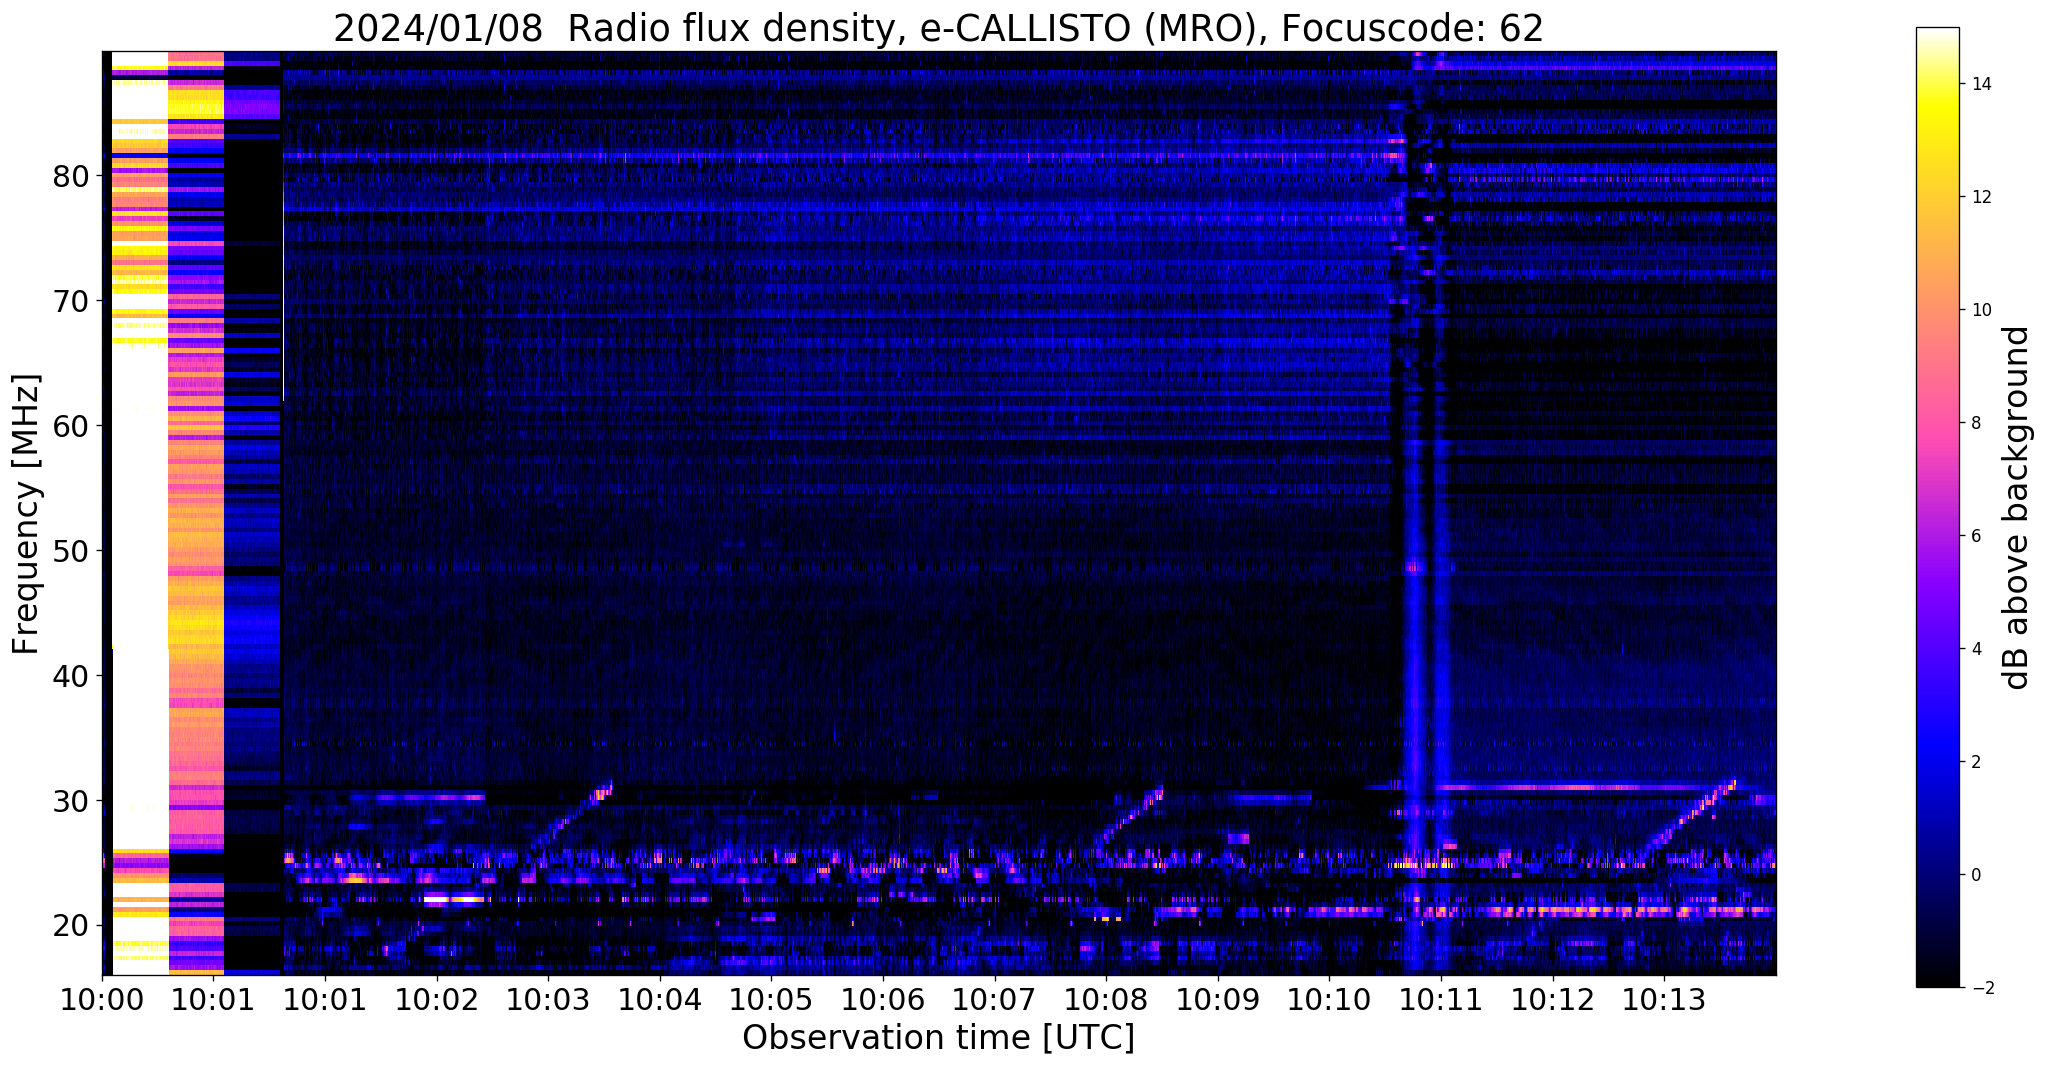Click the colorbar tick label 10

pos(1980,310)
